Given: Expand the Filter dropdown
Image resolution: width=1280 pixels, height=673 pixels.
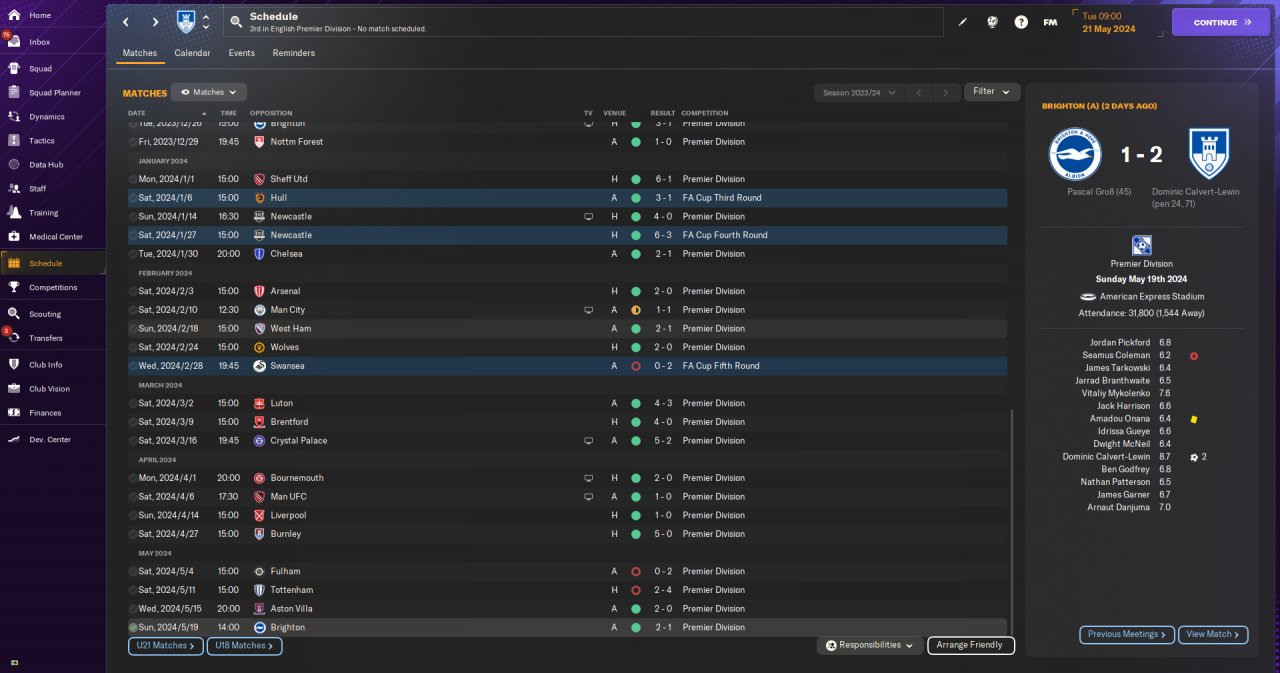Looking at the screenshot, I should click(x=992, y=92).
